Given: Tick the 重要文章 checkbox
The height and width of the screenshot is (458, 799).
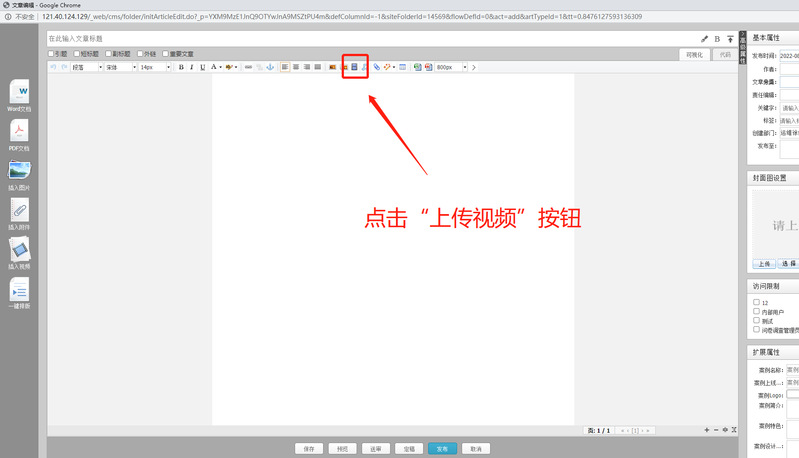Looking at the screenshot, I should pos(168,54).
